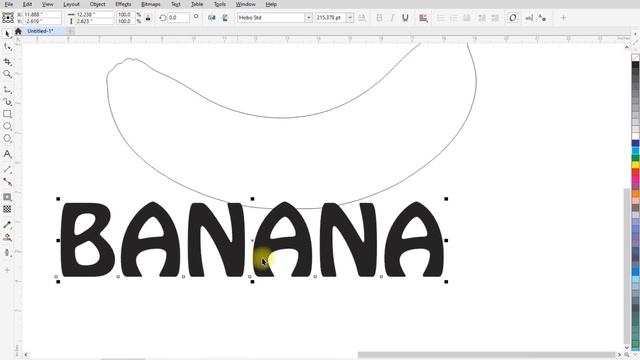Add a new document tab
The width and height of the screenshot is (640, 360).
point(70,31)
